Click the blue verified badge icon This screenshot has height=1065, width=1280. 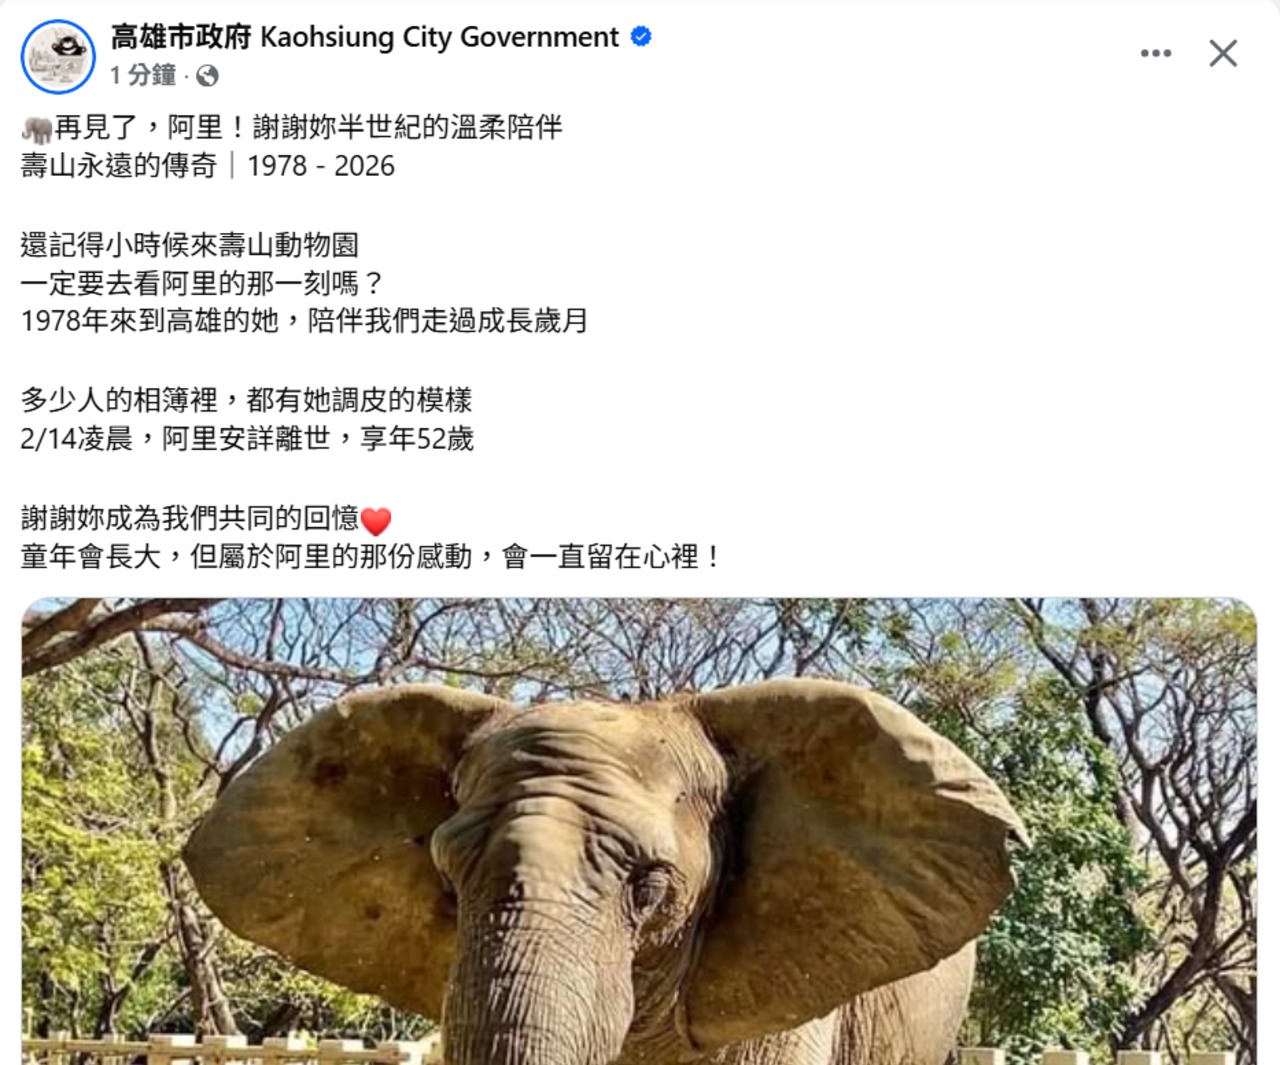coord(641,37)
